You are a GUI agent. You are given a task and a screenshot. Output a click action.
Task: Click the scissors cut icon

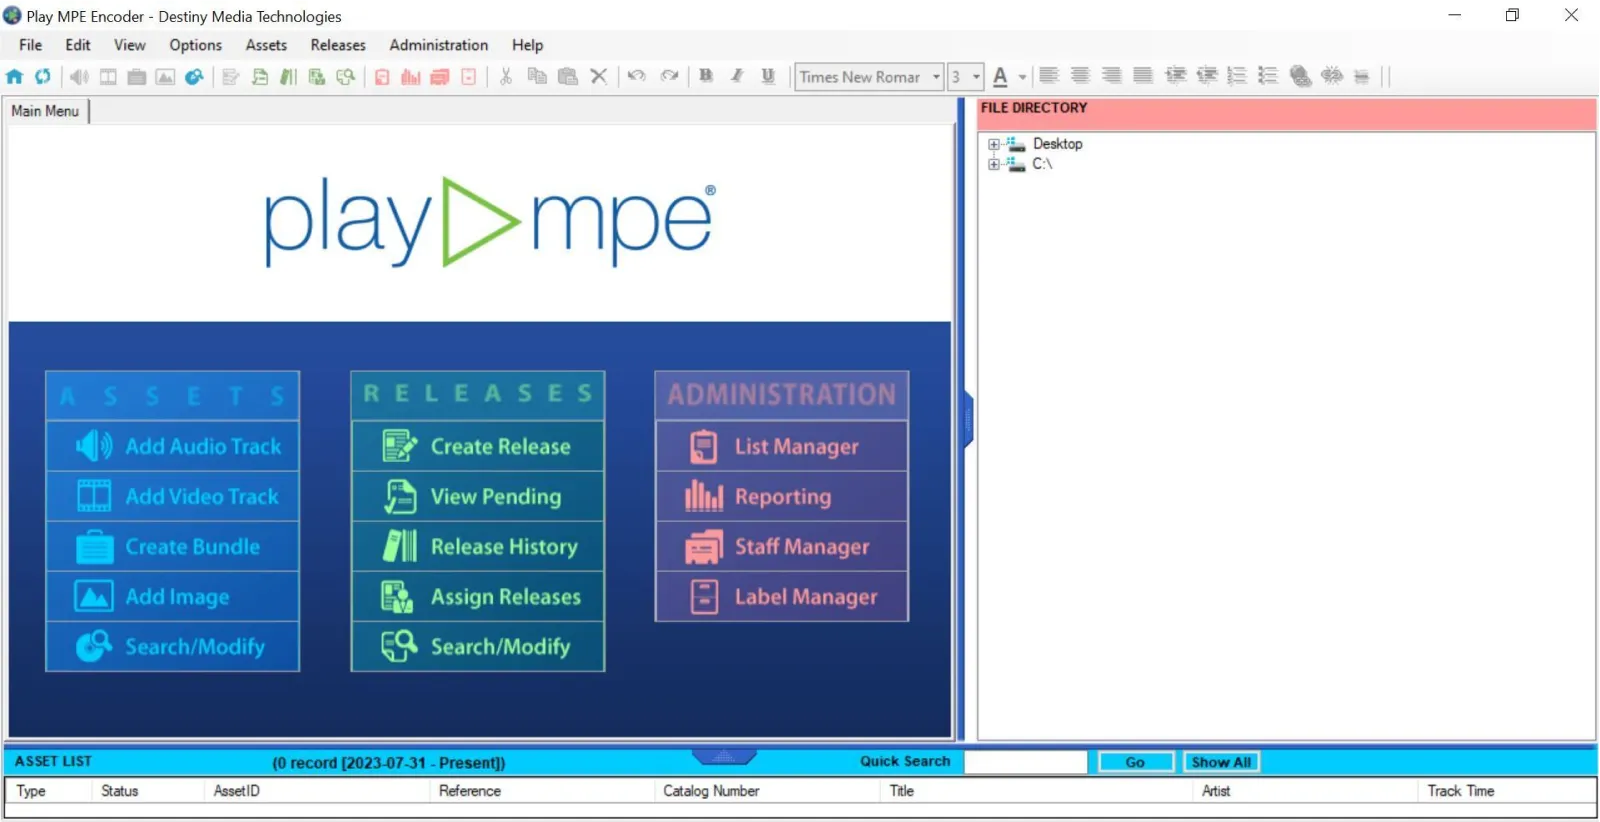[x=506, y=76]
